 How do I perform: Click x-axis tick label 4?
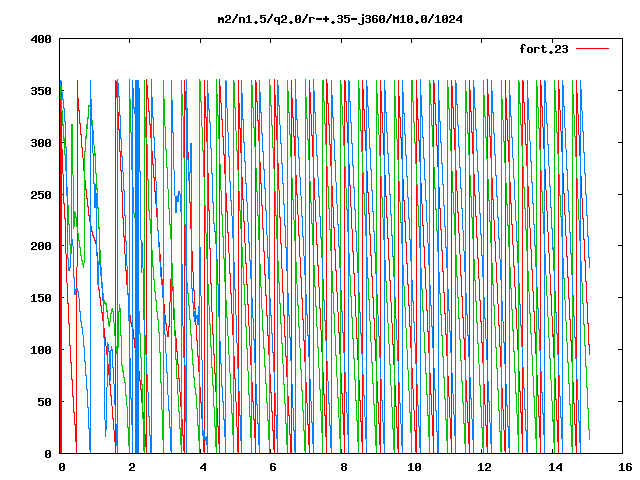click(x=203, y=467)
